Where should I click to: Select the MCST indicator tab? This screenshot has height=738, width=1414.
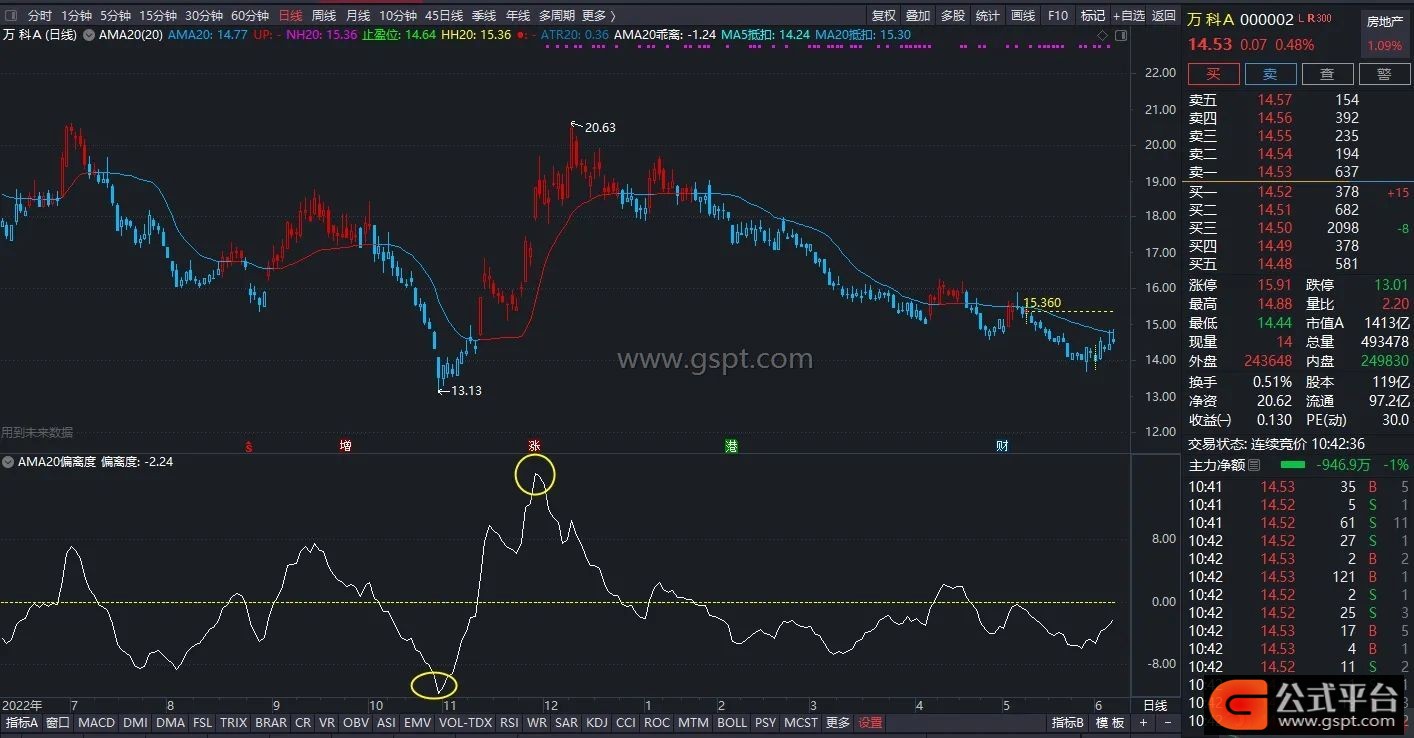click(x=801, y=722)
